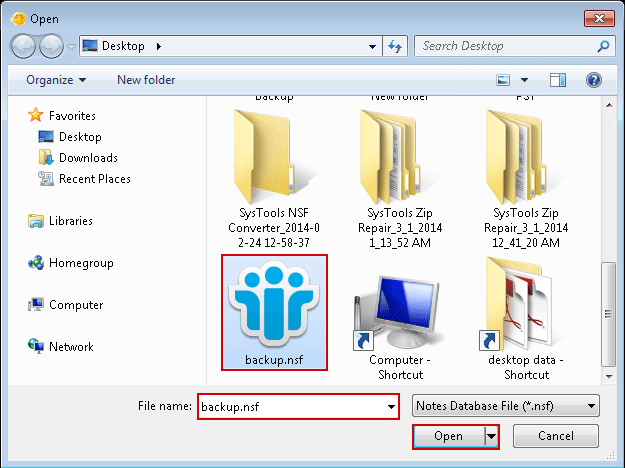Image resolution: width=625 pixels, height=468 pixels.
Task: Click Desktop in the address bar
Action: pyautogui.click(x=123, y=46)
